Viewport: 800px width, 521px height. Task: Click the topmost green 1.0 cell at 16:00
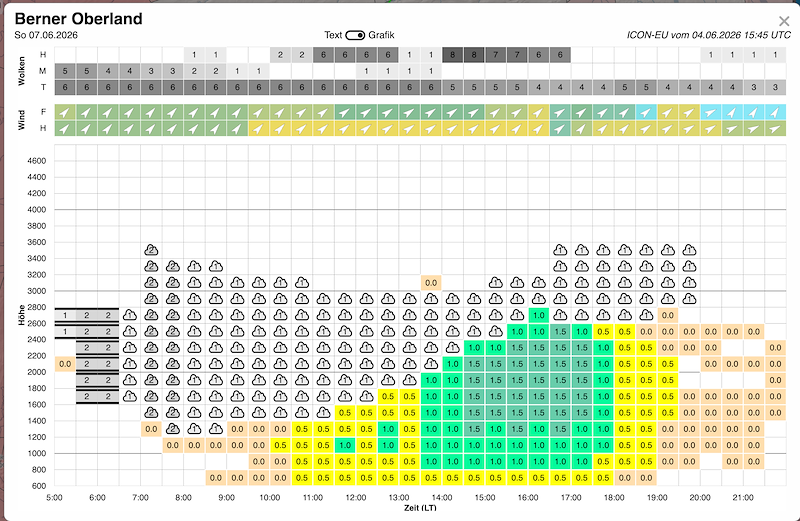(539, 315)
